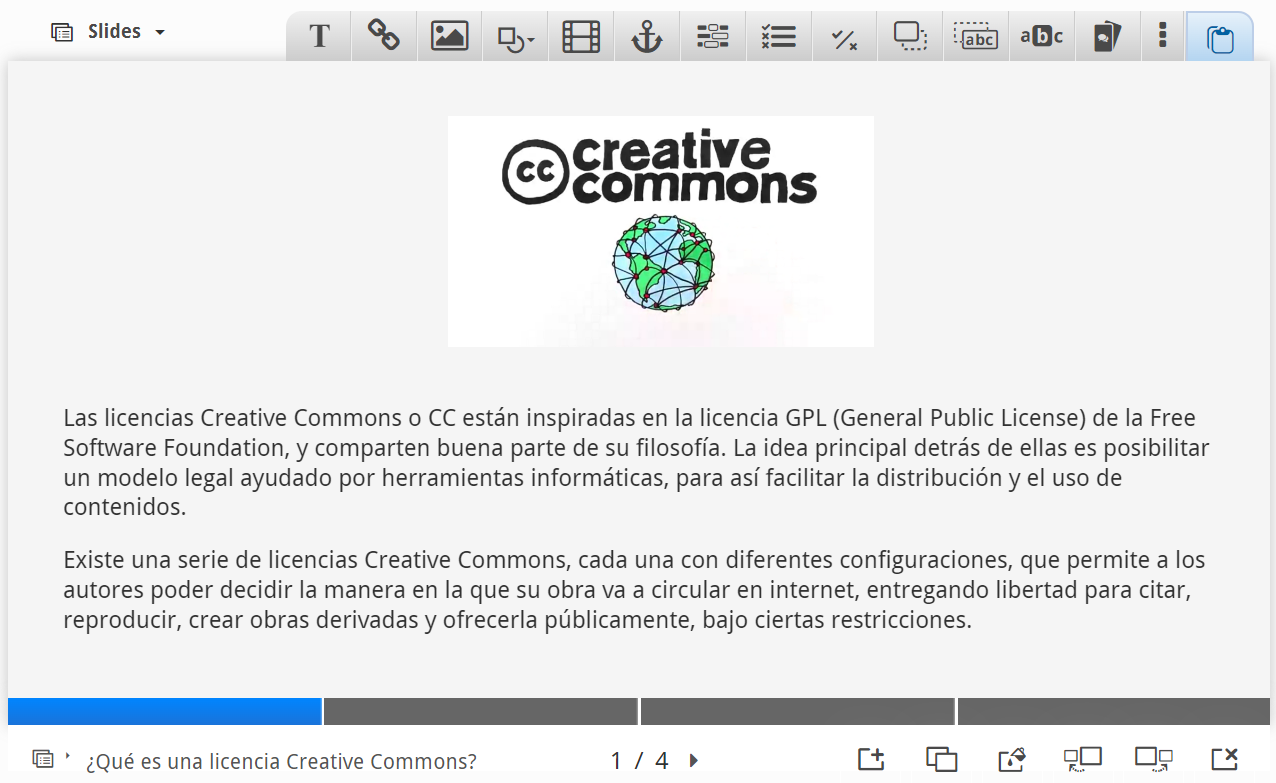The width and height of the screenshot is (1276, 783).
Task: Select the Creative Commons logo image
Action: point(661,231)
